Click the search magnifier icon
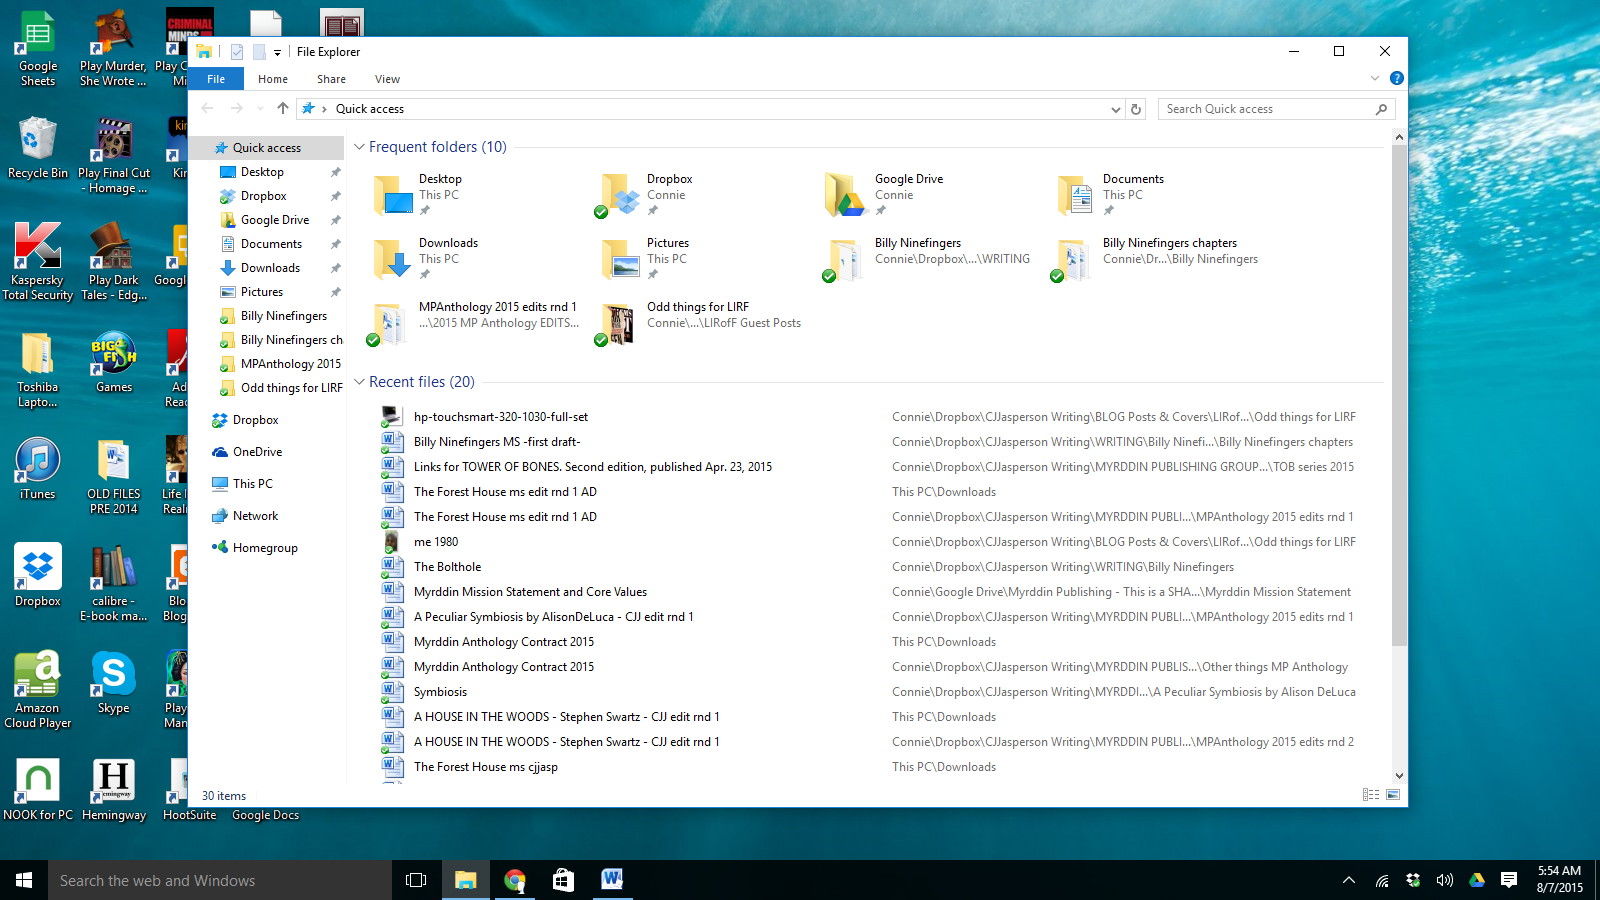The image size is (1600, 900). (x=1381, y=109)
